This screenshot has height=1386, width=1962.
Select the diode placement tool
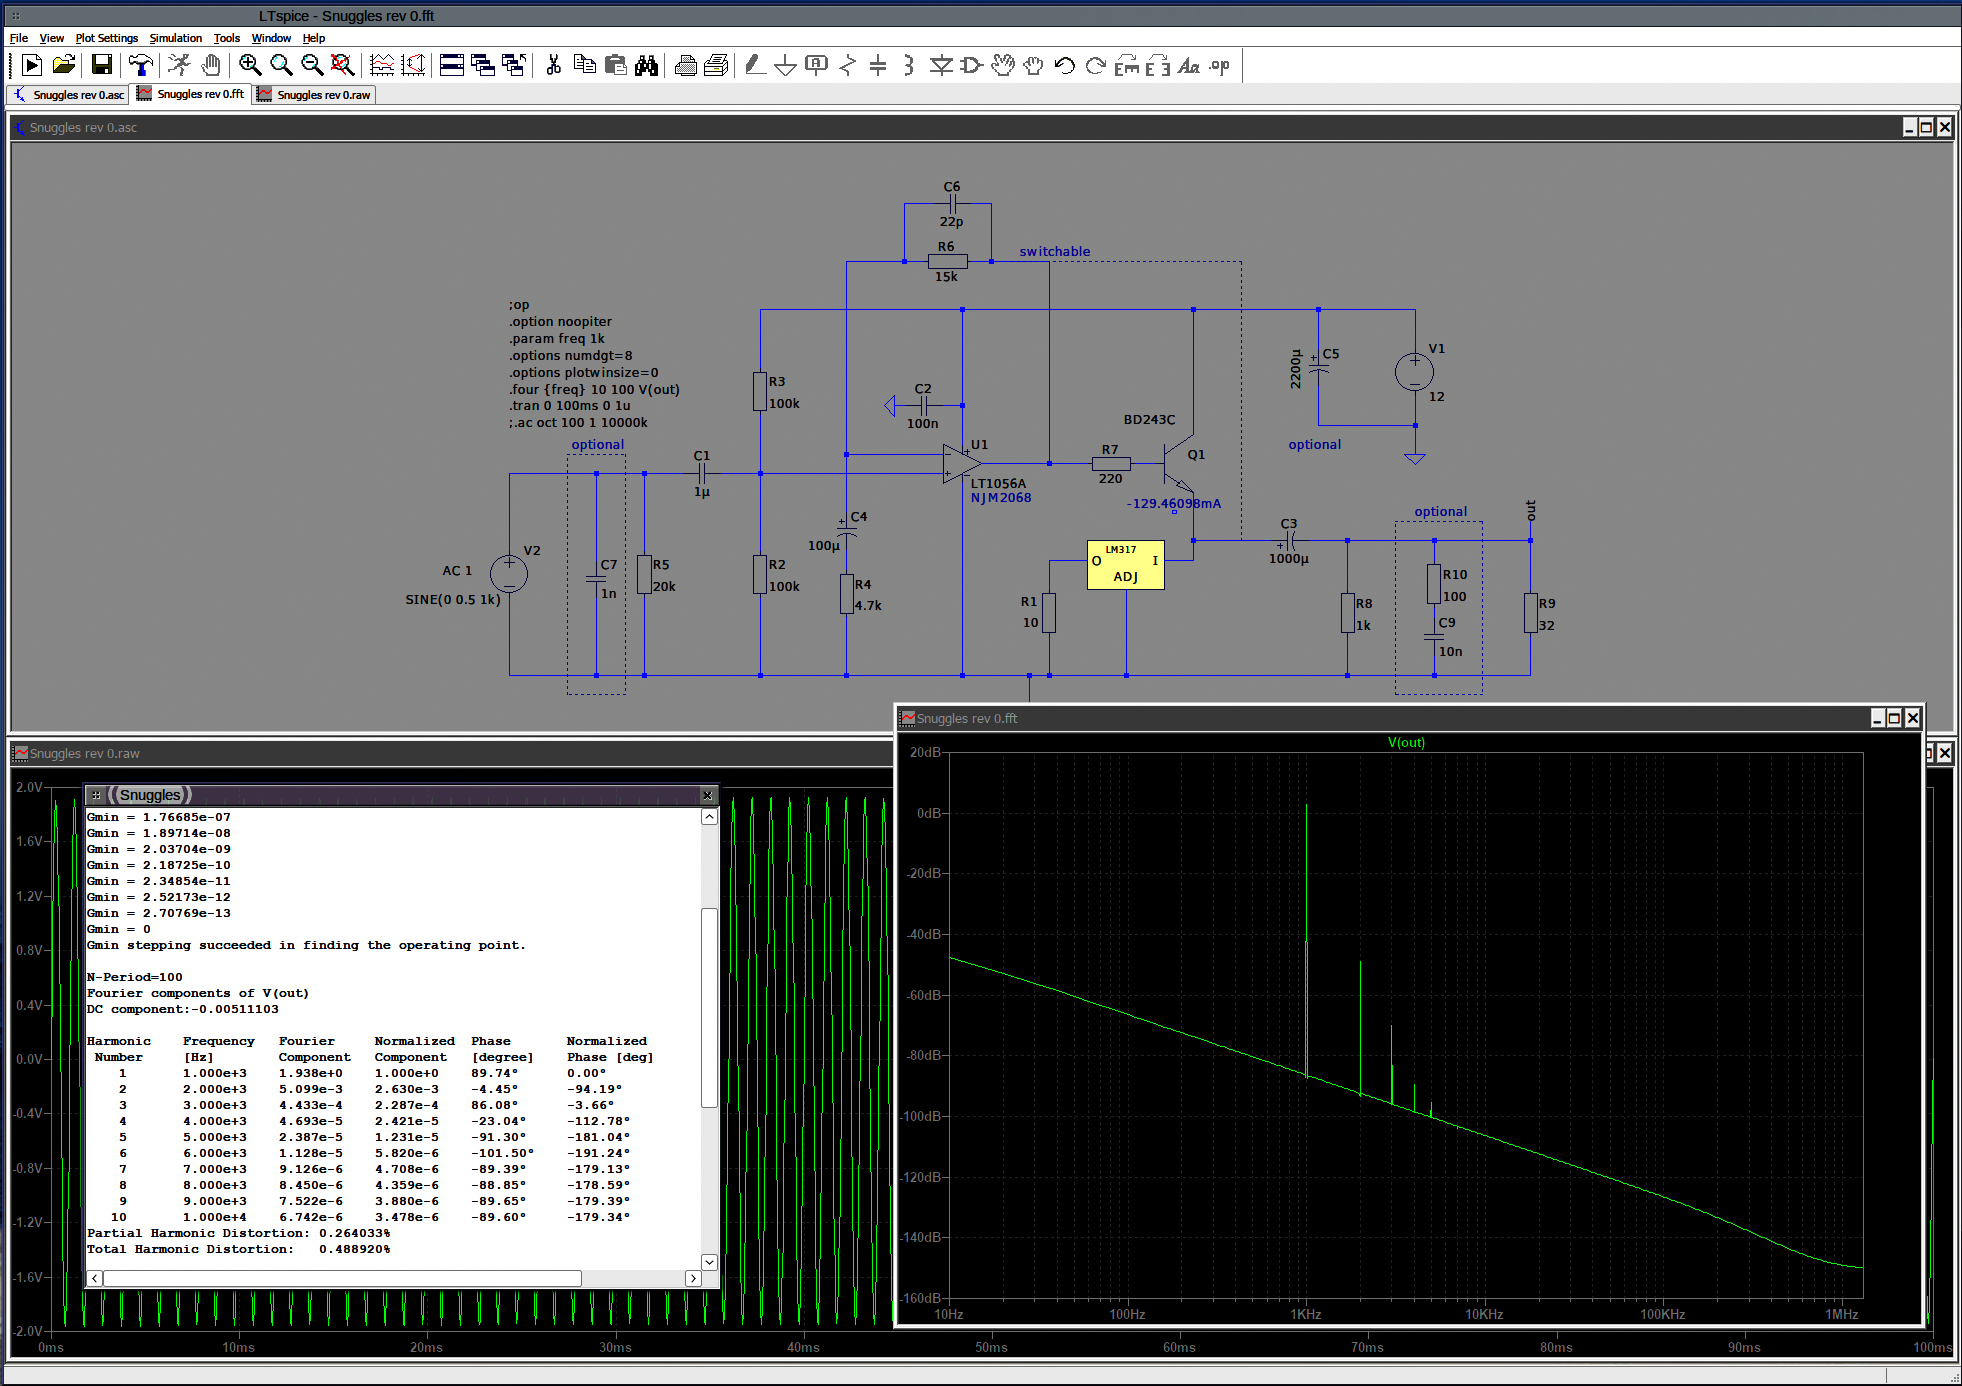coord(941,66)
